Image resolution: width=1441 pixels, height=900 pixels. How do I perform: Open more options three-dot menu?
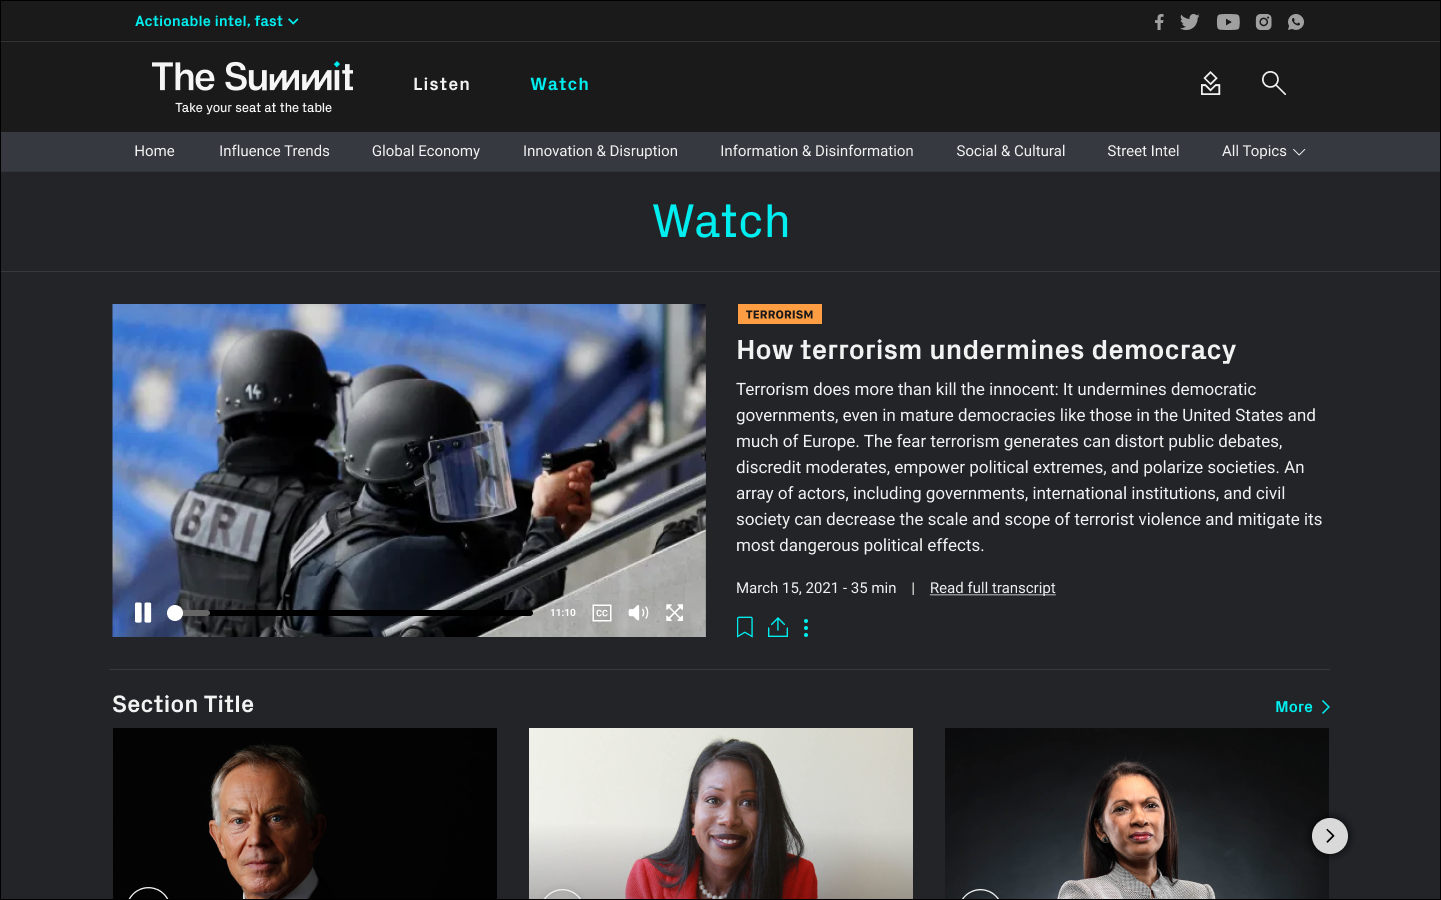click(806, 628)
